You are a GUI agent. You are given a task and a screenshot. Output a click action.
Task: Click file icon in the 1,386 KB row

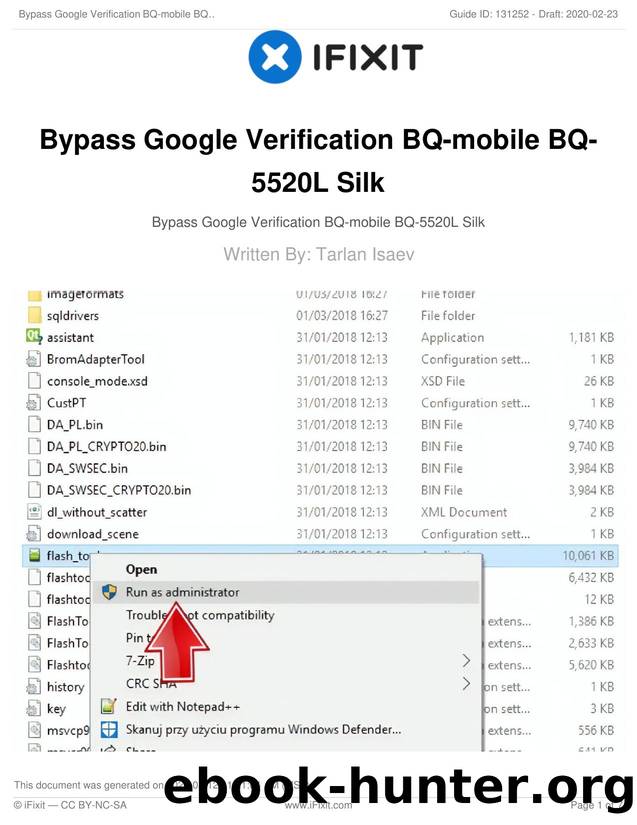coord(34,621)
